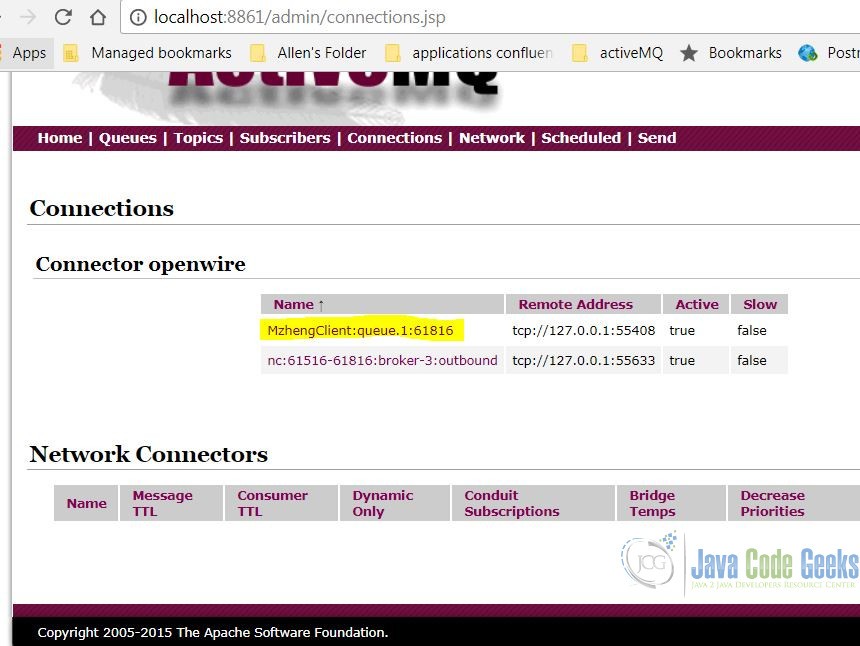
Task: Open the Queues page in ActiveMQ navigation
Action: (x=127, y=138)
